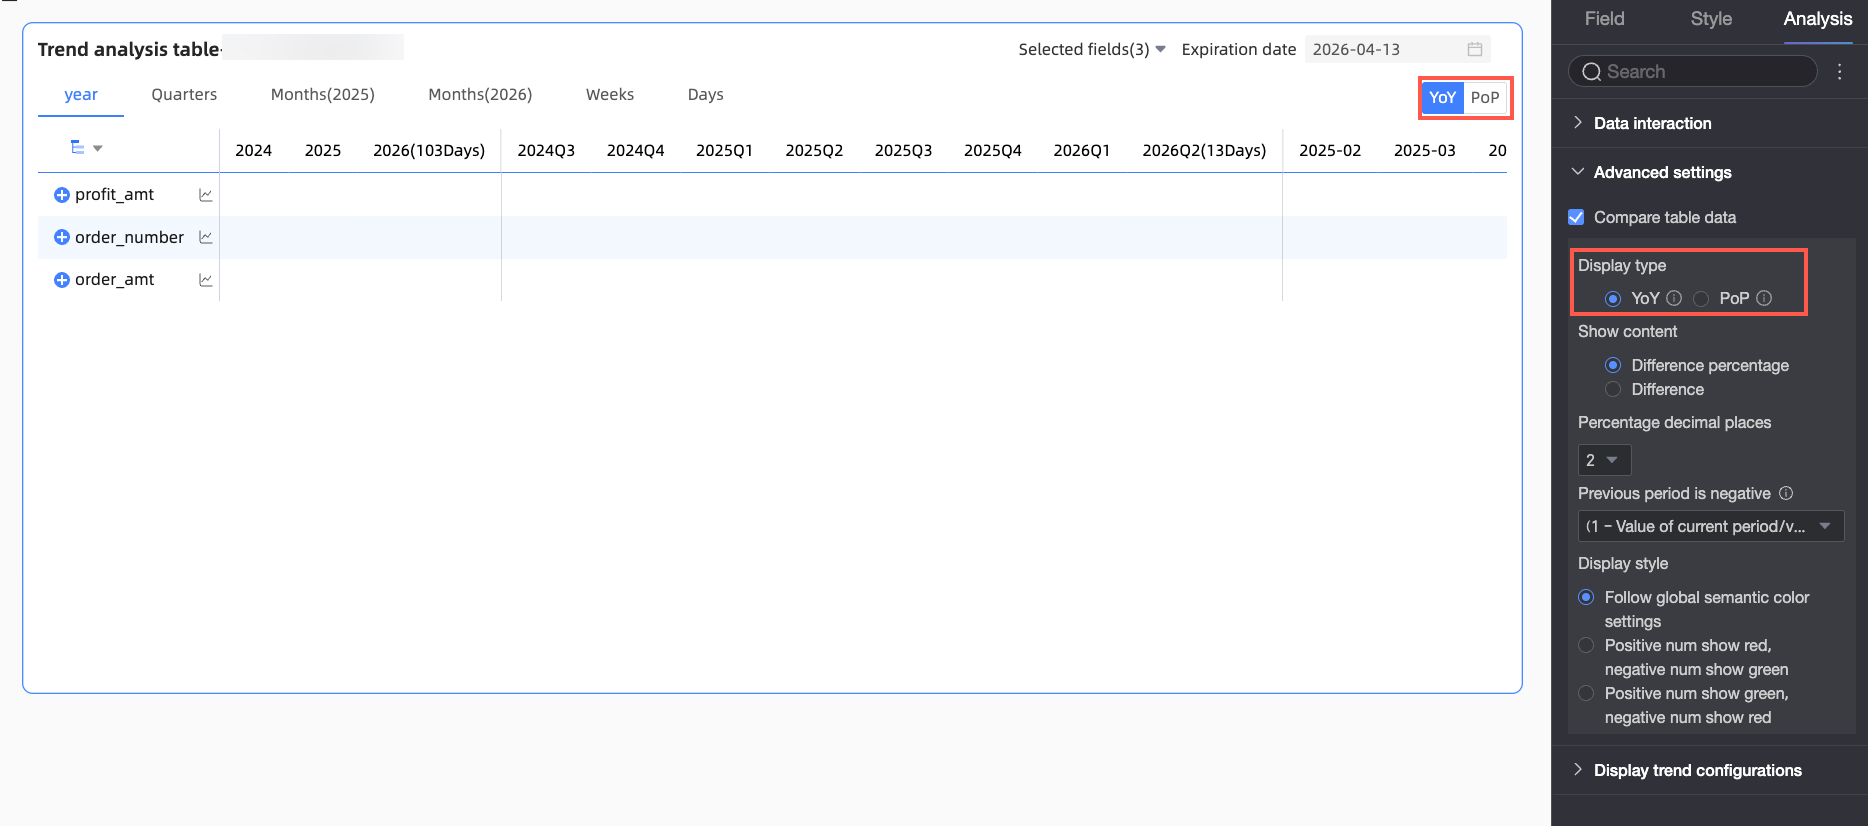Open the Field panel tab
Viewport: 1868px width, 826px height.
tap(1604, 19)
